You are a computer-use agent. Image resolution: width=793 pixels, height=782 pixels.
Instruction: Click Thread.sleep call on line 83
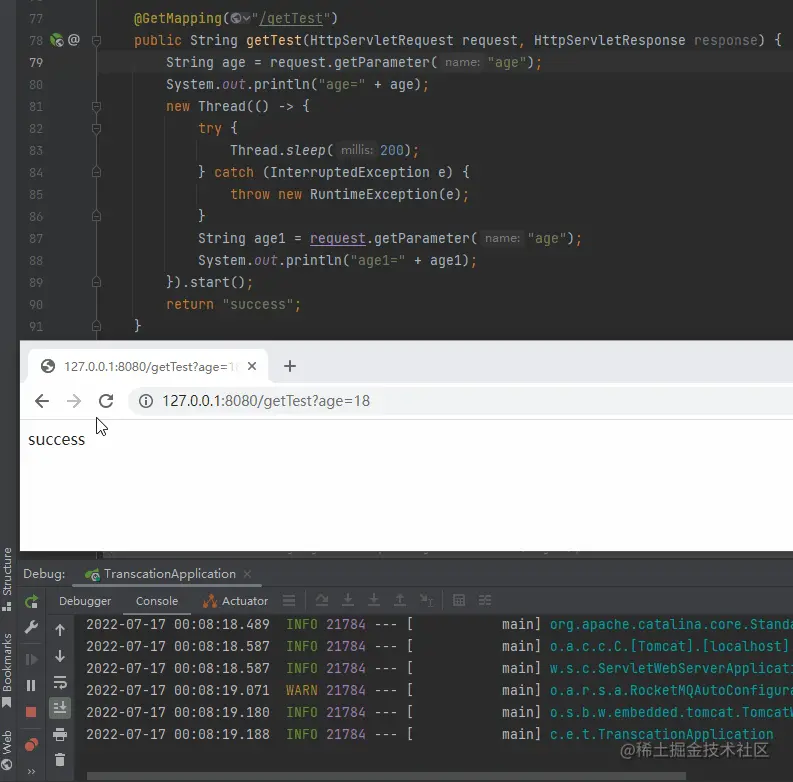click(324, 150)
